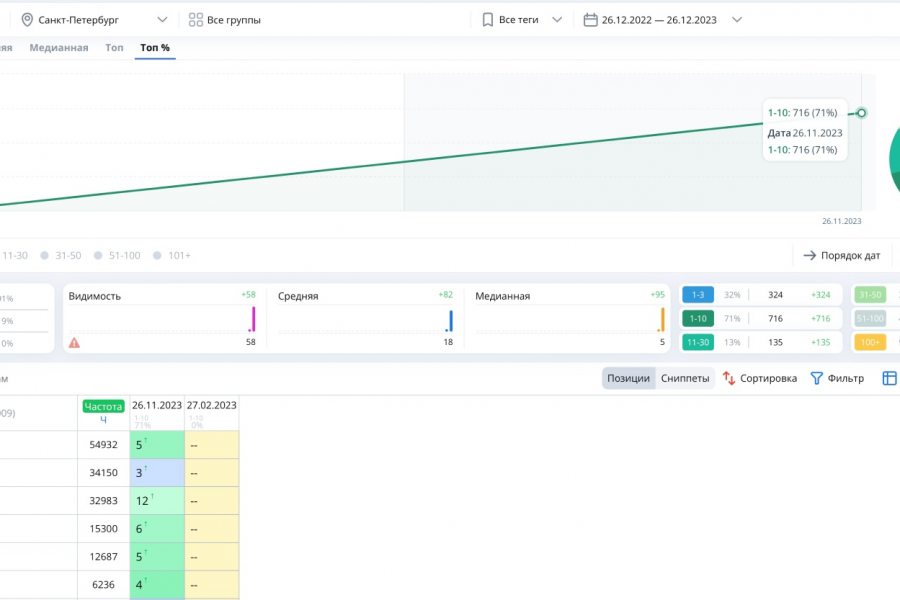The width and height of the screenshot is (900, 600).
Task: Switch to the Медианная tab
Action: (x=59, y=48)
